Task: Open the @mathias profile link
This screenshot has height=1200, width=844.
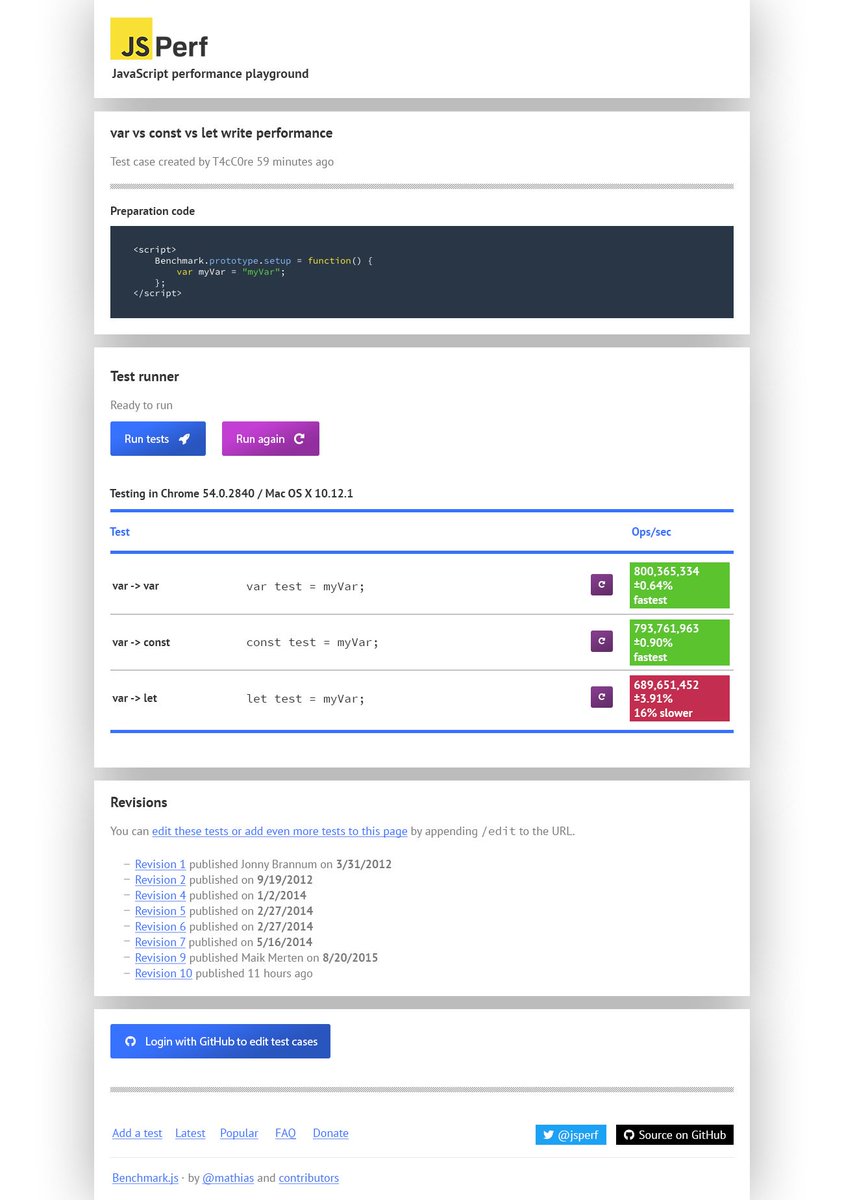Action: [x=228, y=1178]
